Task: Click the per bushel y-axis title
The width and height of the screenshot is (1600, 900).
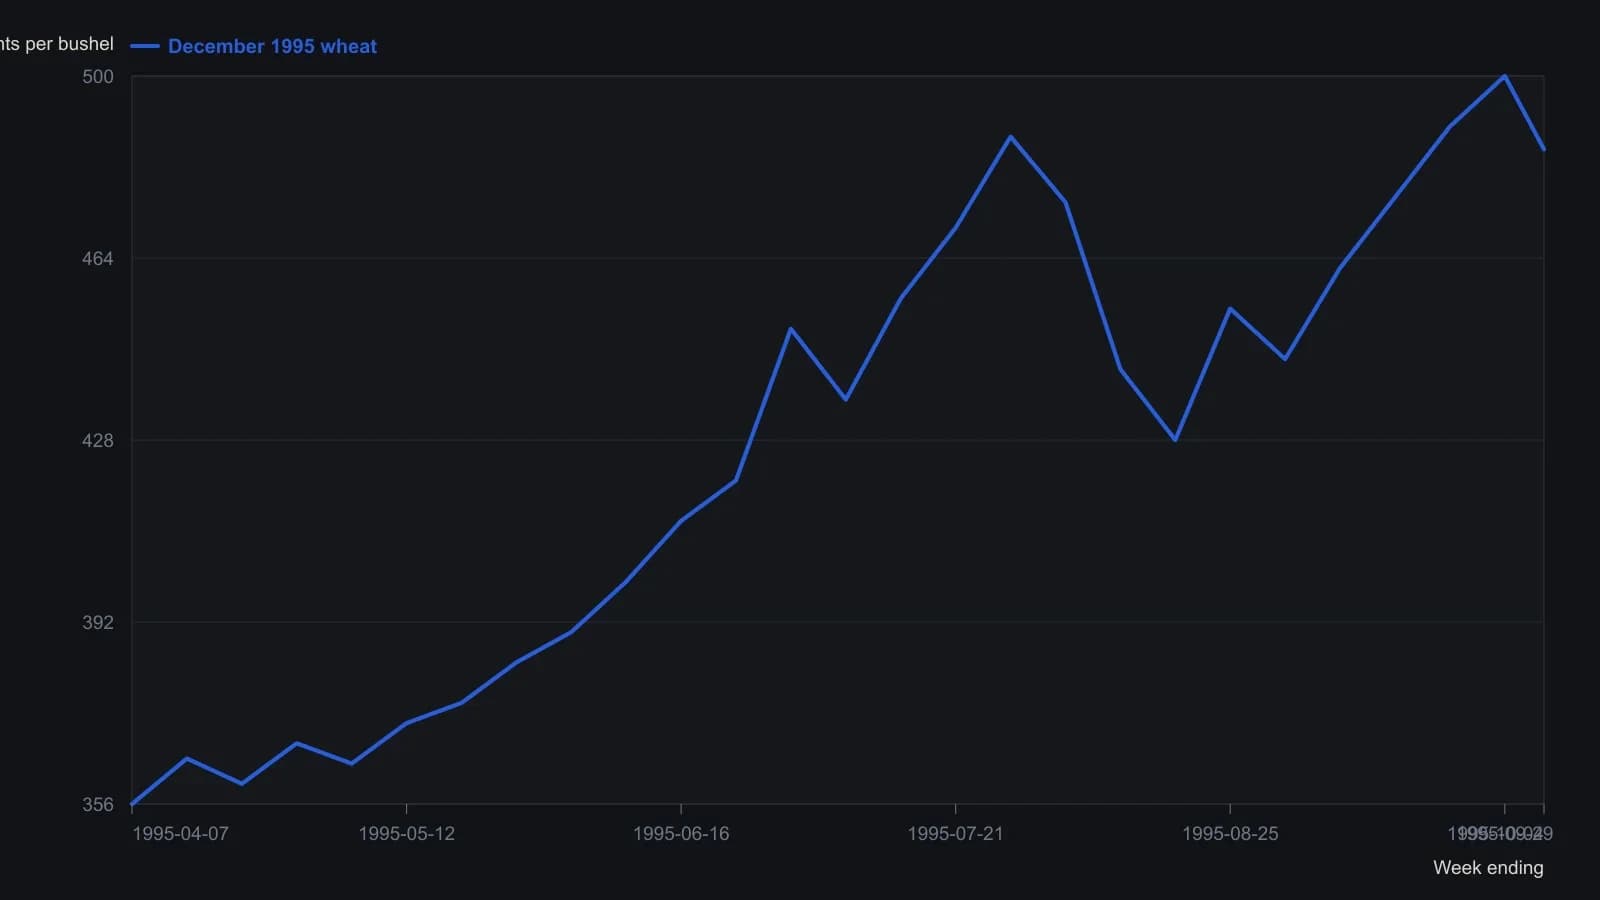Action: 57,44
